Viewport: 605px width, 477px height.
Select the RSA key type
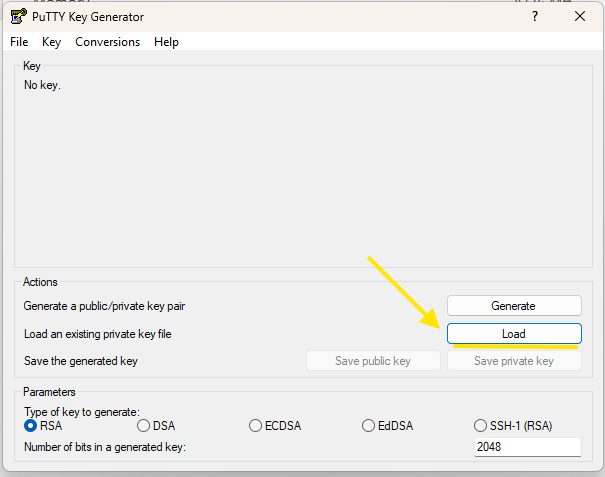click(43, 426)
